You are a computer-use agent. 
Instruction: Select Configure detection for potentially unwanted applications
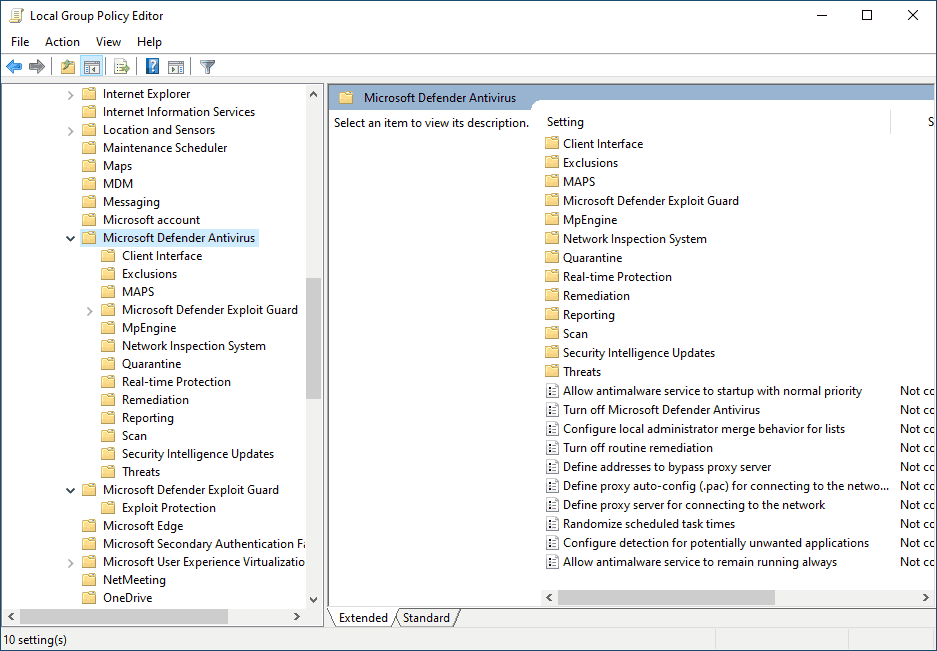716,543
